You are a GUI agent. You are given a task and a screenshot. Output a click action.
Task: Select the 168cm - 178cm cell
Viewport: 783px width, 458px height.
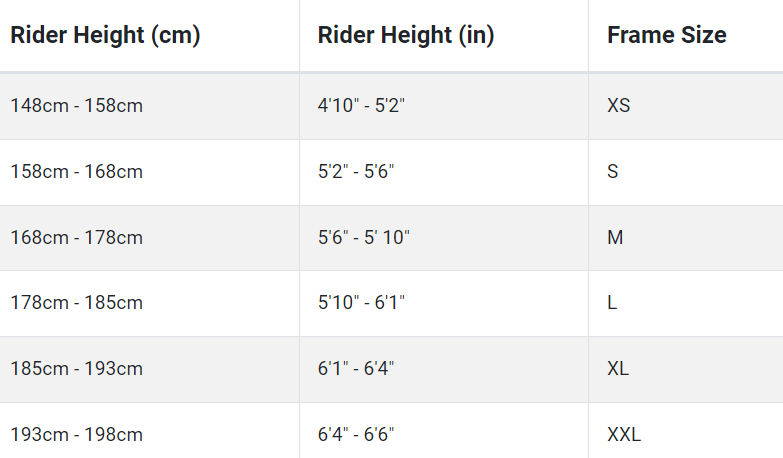click(x=149, y=238)
